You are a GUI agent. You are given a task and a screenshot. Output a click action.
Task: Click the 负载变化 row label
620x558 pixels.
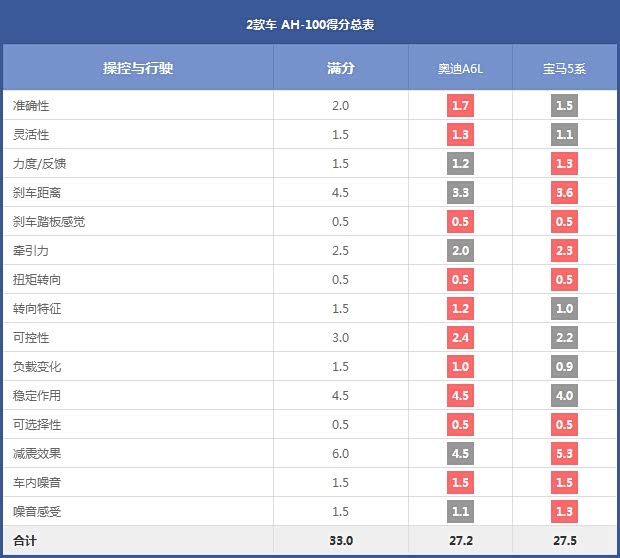pyautogui.click(x=37, y=367)
